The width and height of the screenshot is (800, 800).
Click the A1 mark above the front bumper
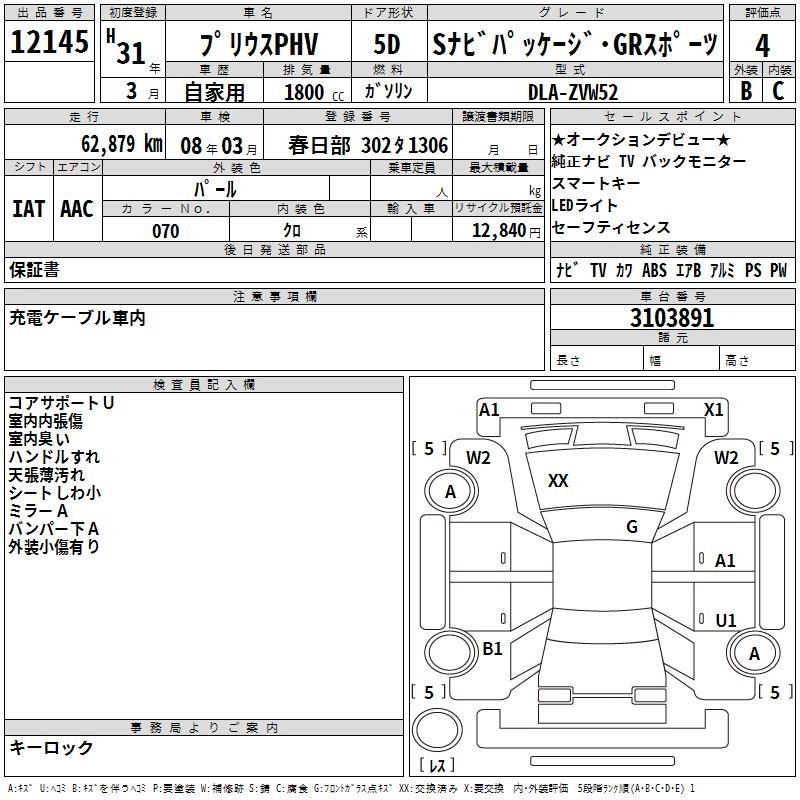[489, 409]
